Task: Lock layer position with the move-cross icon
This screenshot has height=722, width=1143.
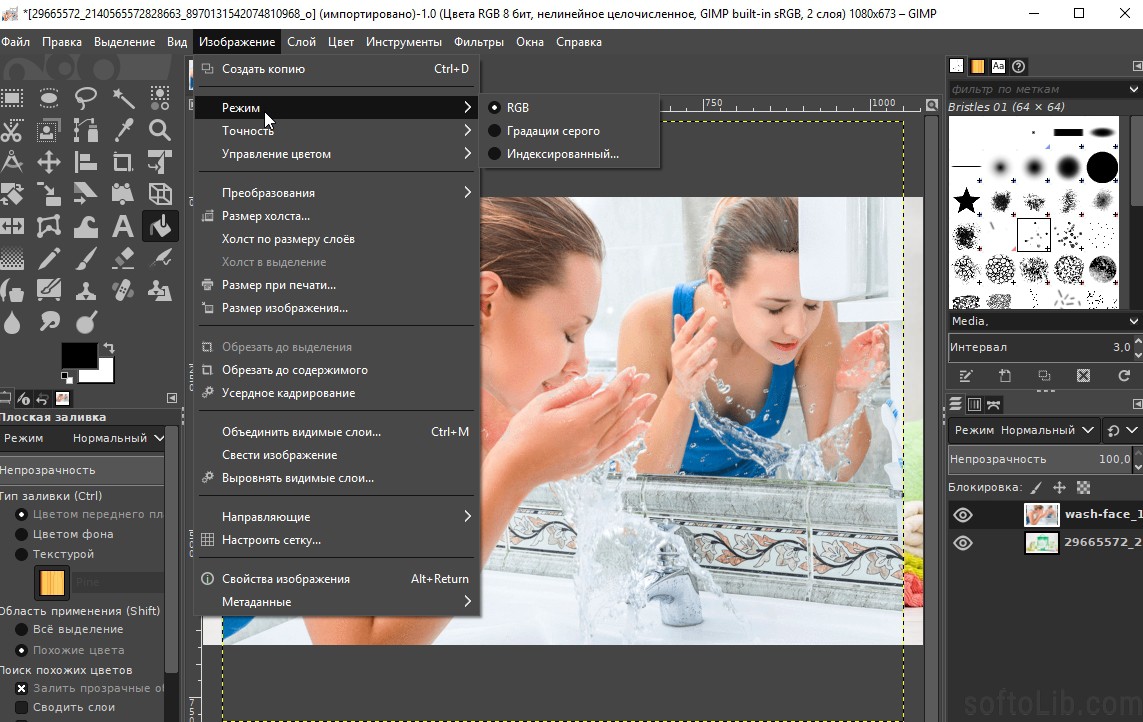Action: click(x=1059, y=487)
